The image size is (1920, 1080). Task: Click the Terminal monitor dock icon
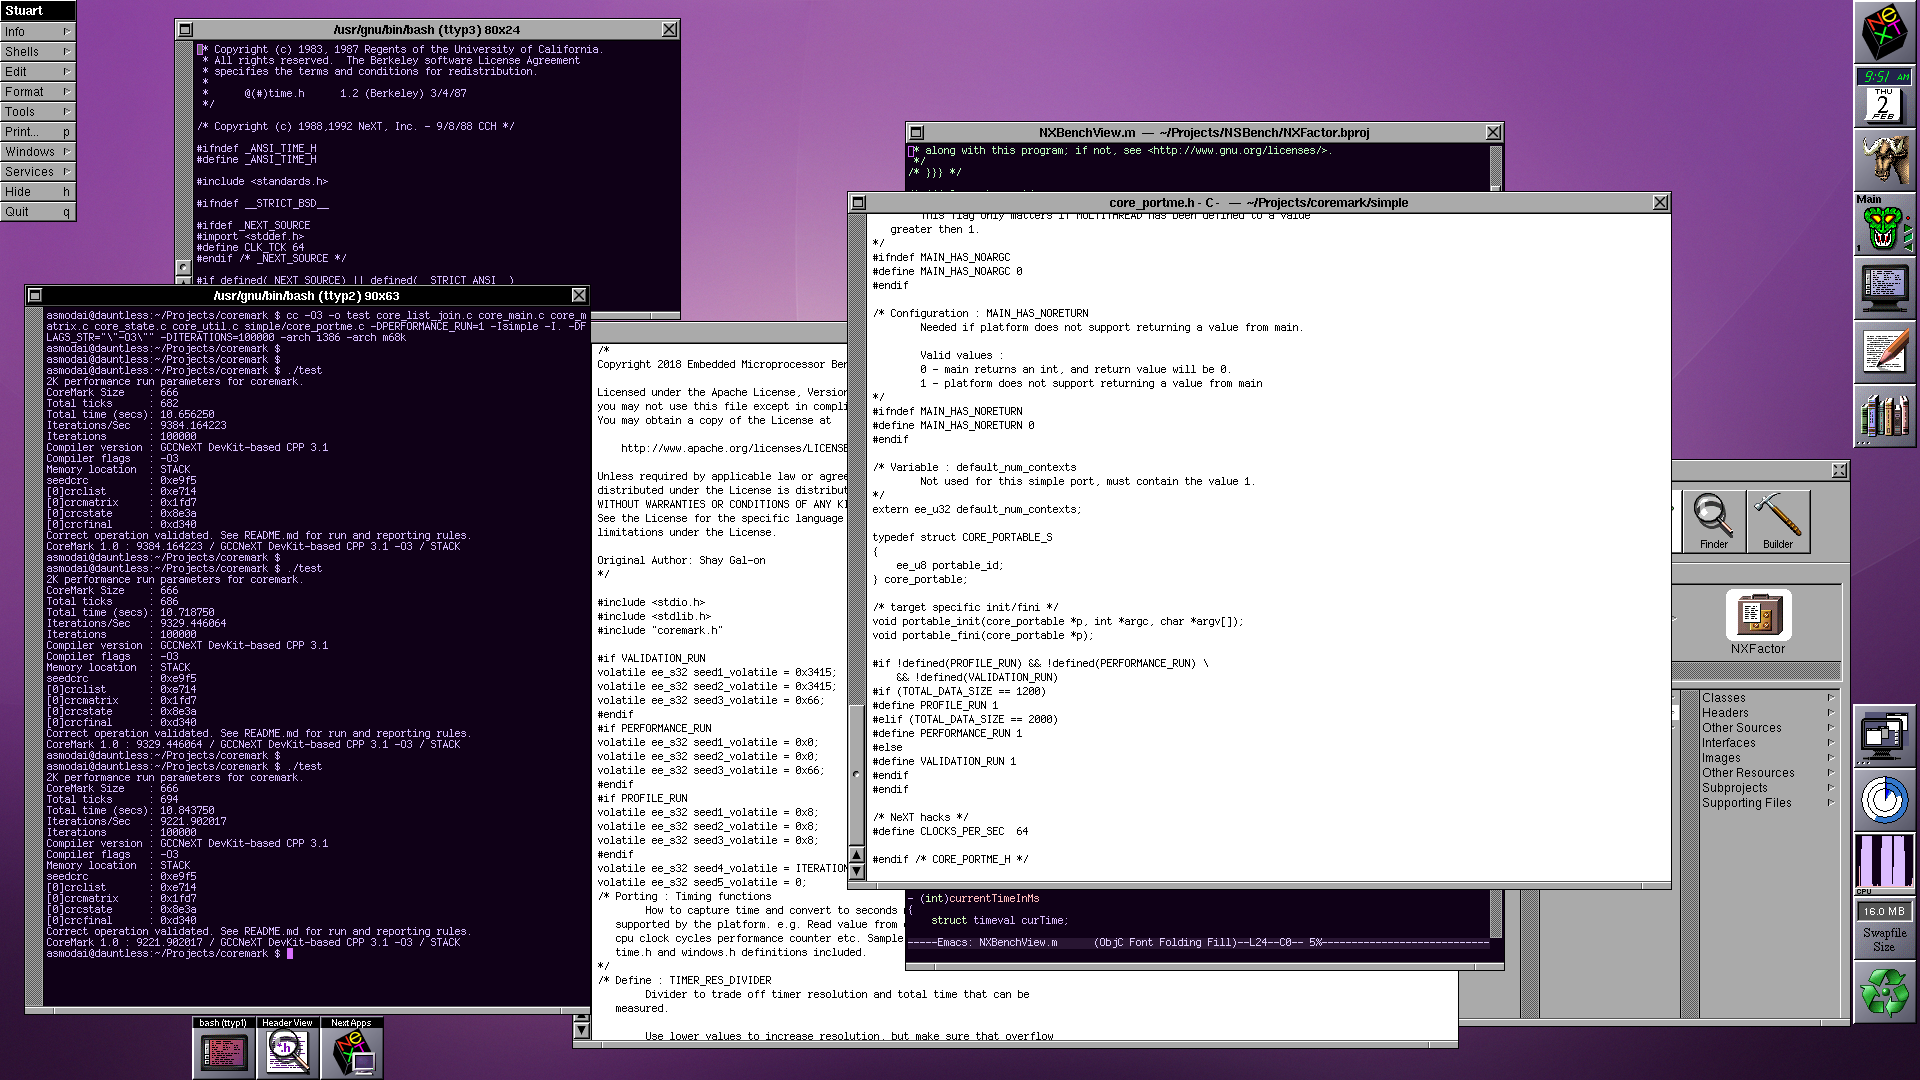[1883, 289]
